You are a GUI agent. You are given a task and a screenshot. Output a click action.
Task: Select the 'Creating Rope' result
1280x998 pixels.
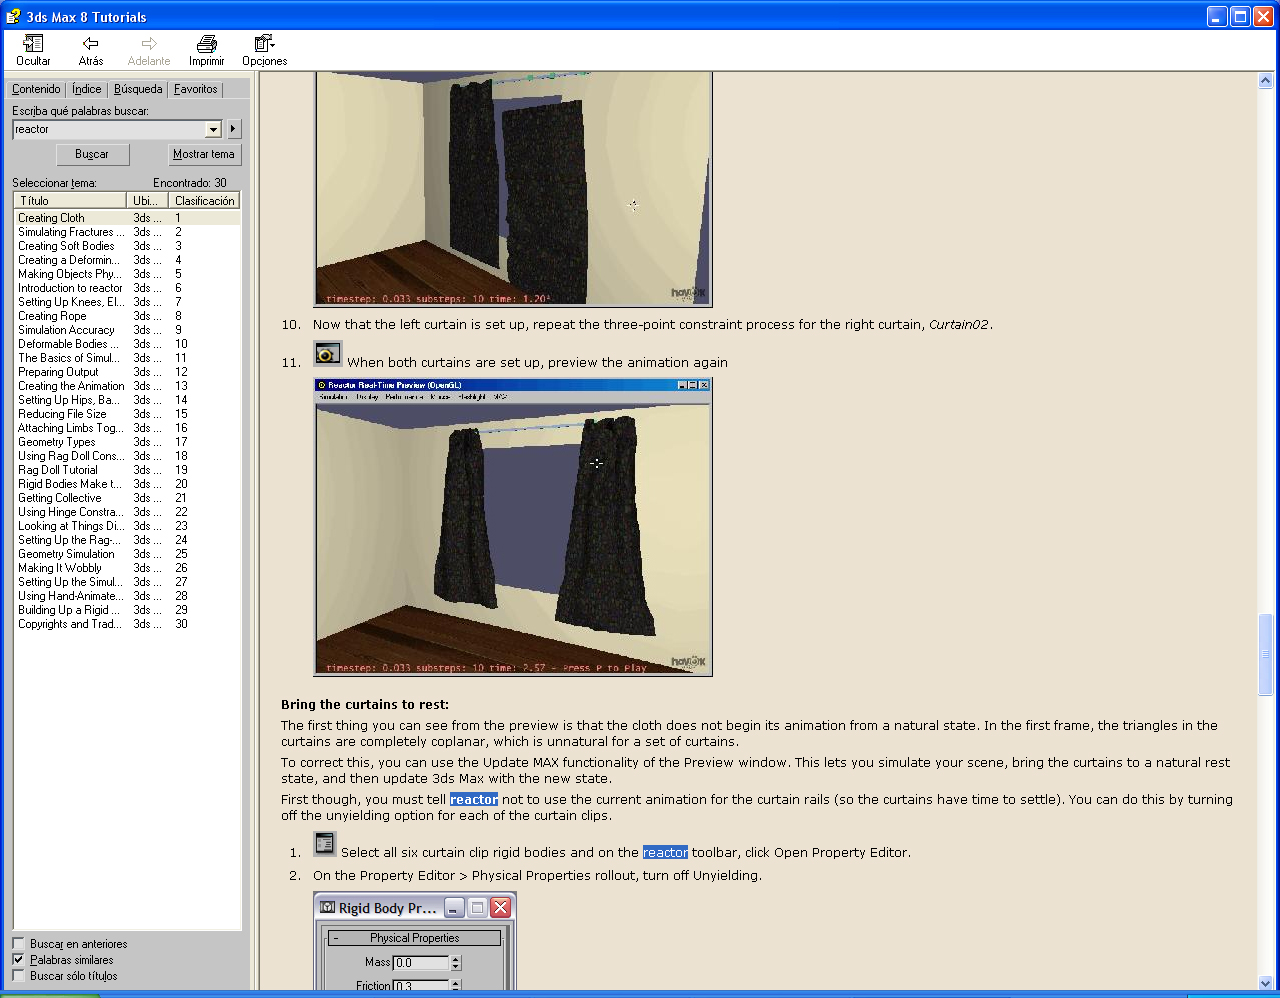(52, 316)
